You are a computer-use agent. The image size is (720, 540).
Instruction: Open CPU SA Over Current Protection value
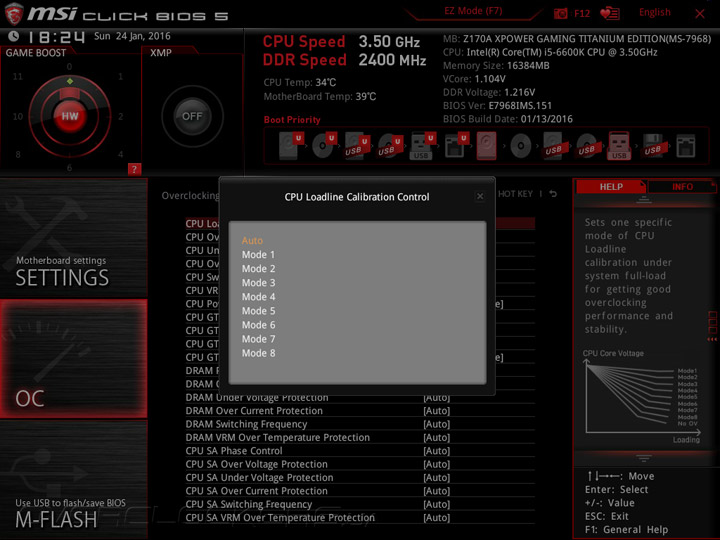pos(437,491)
